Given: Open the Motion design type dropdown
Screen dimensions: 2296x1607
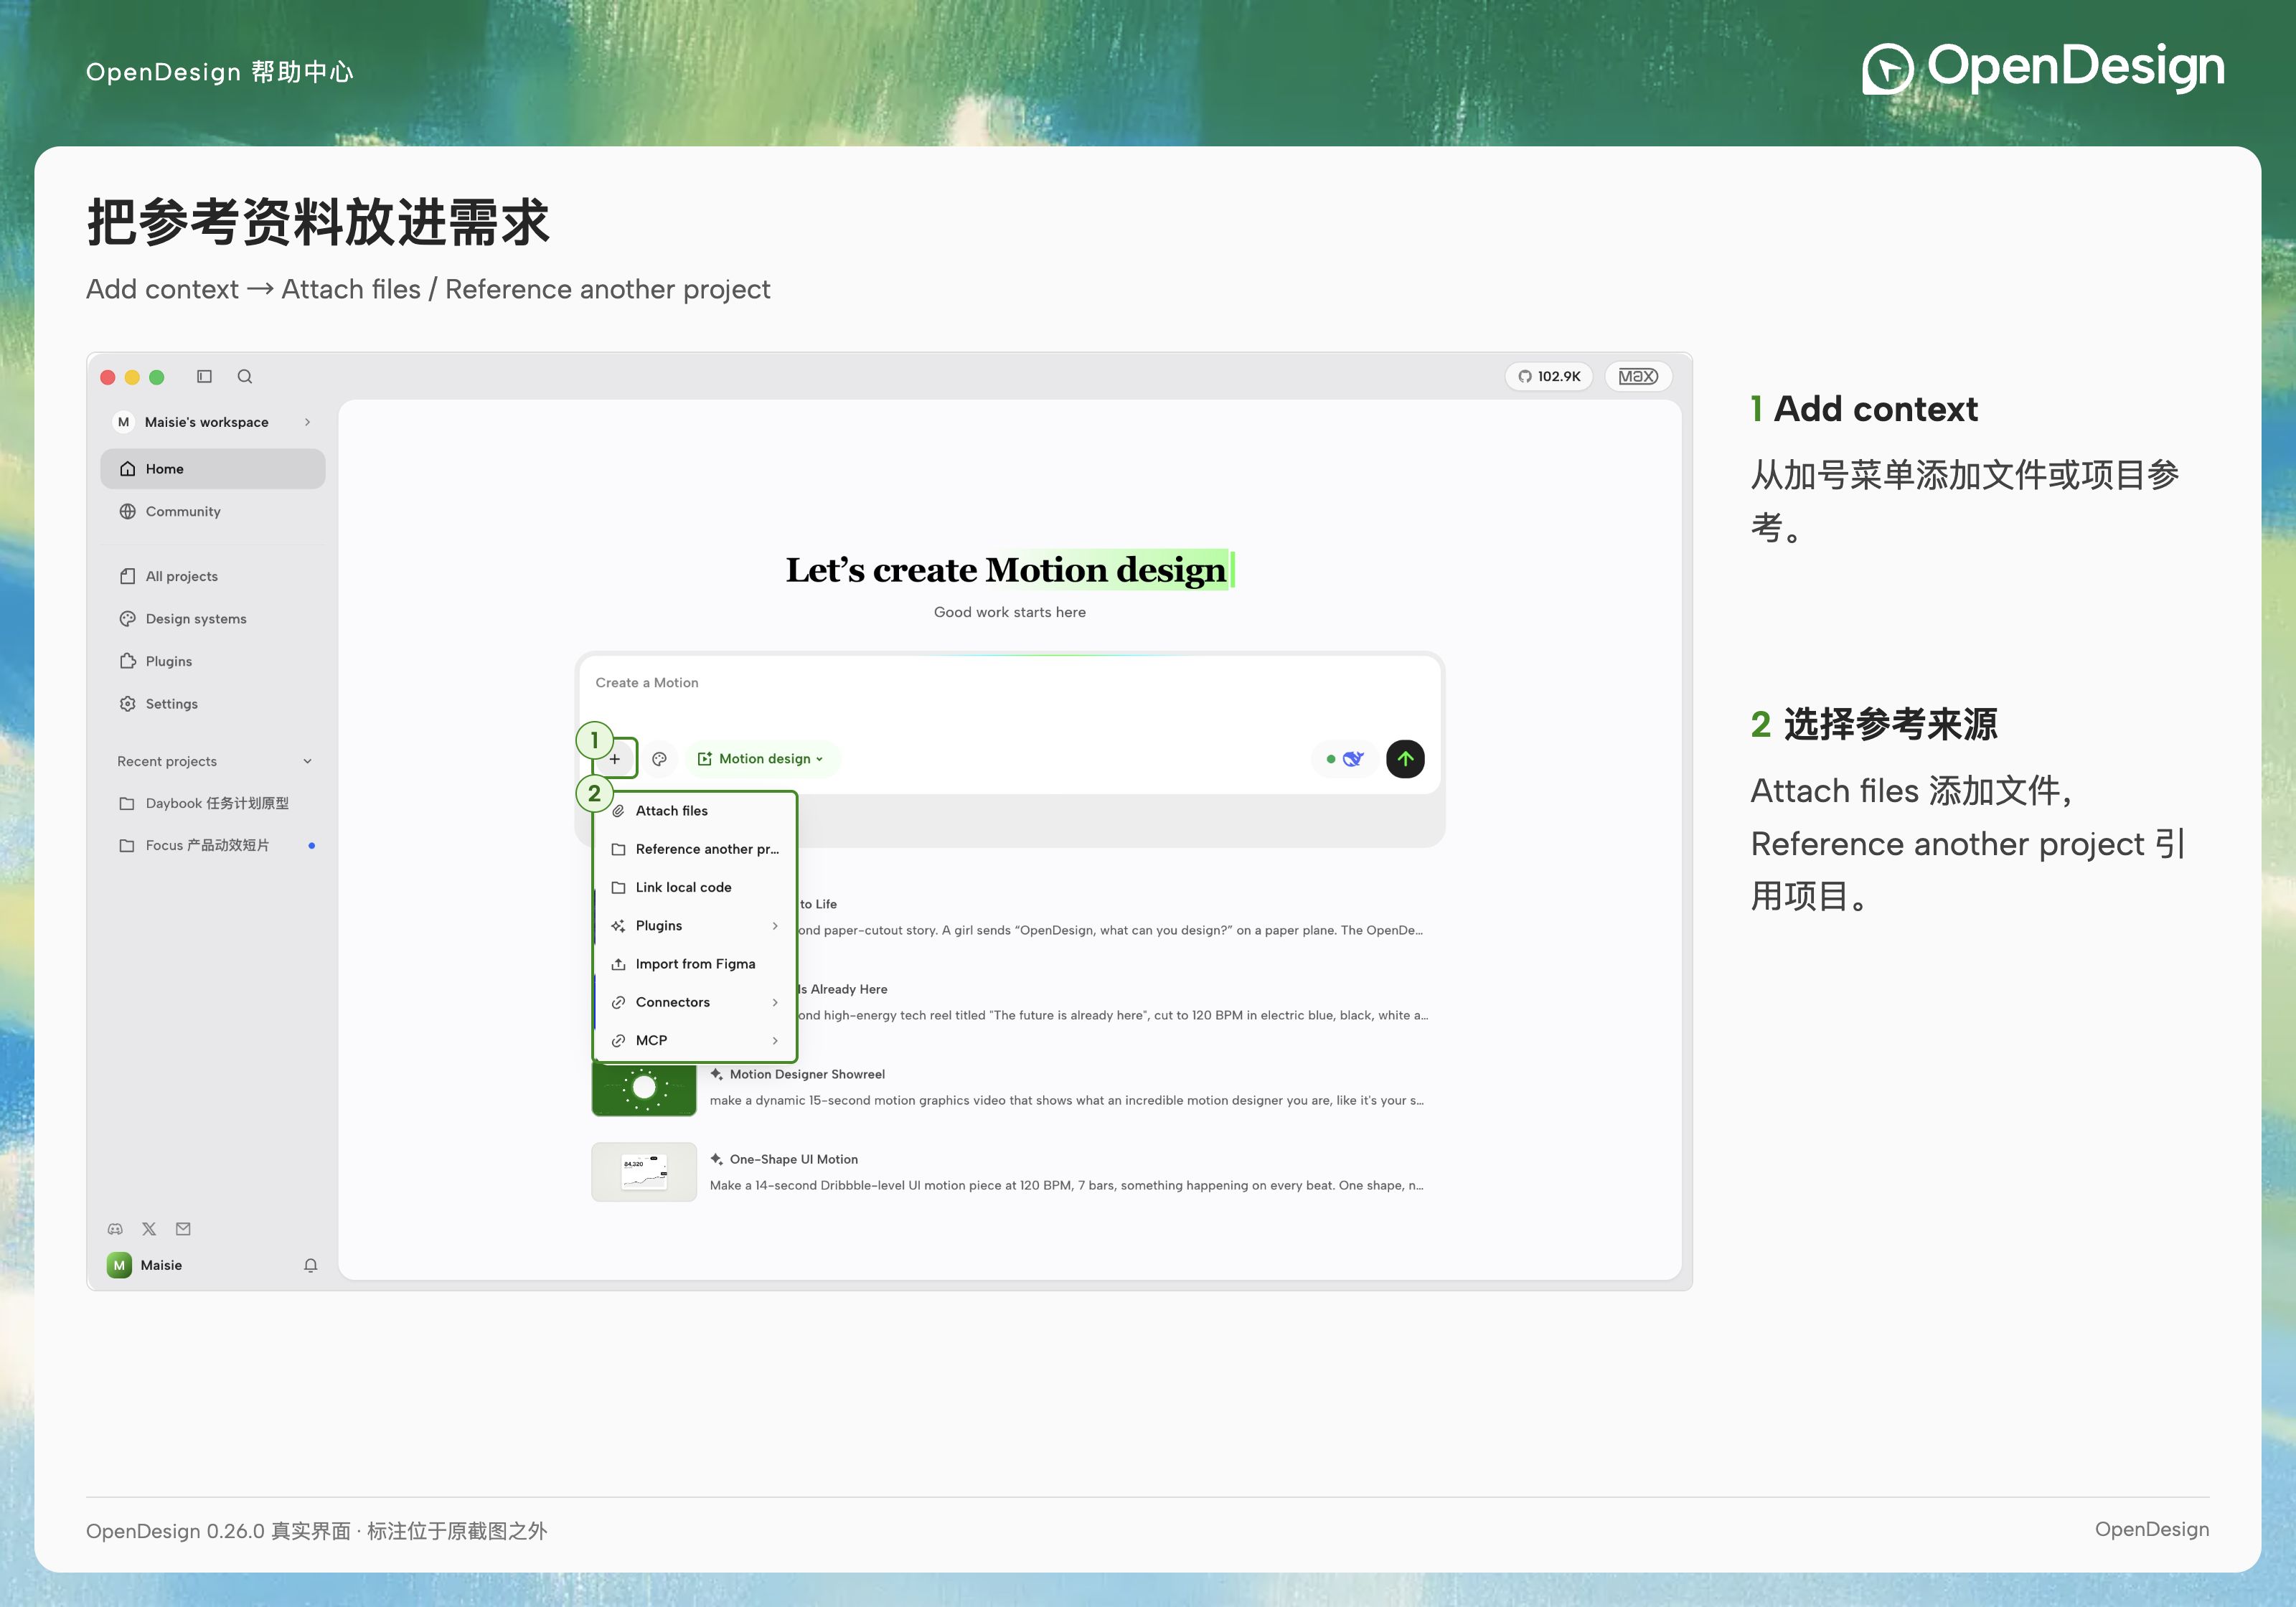Looking at the screenshot, I should [762, 759].
